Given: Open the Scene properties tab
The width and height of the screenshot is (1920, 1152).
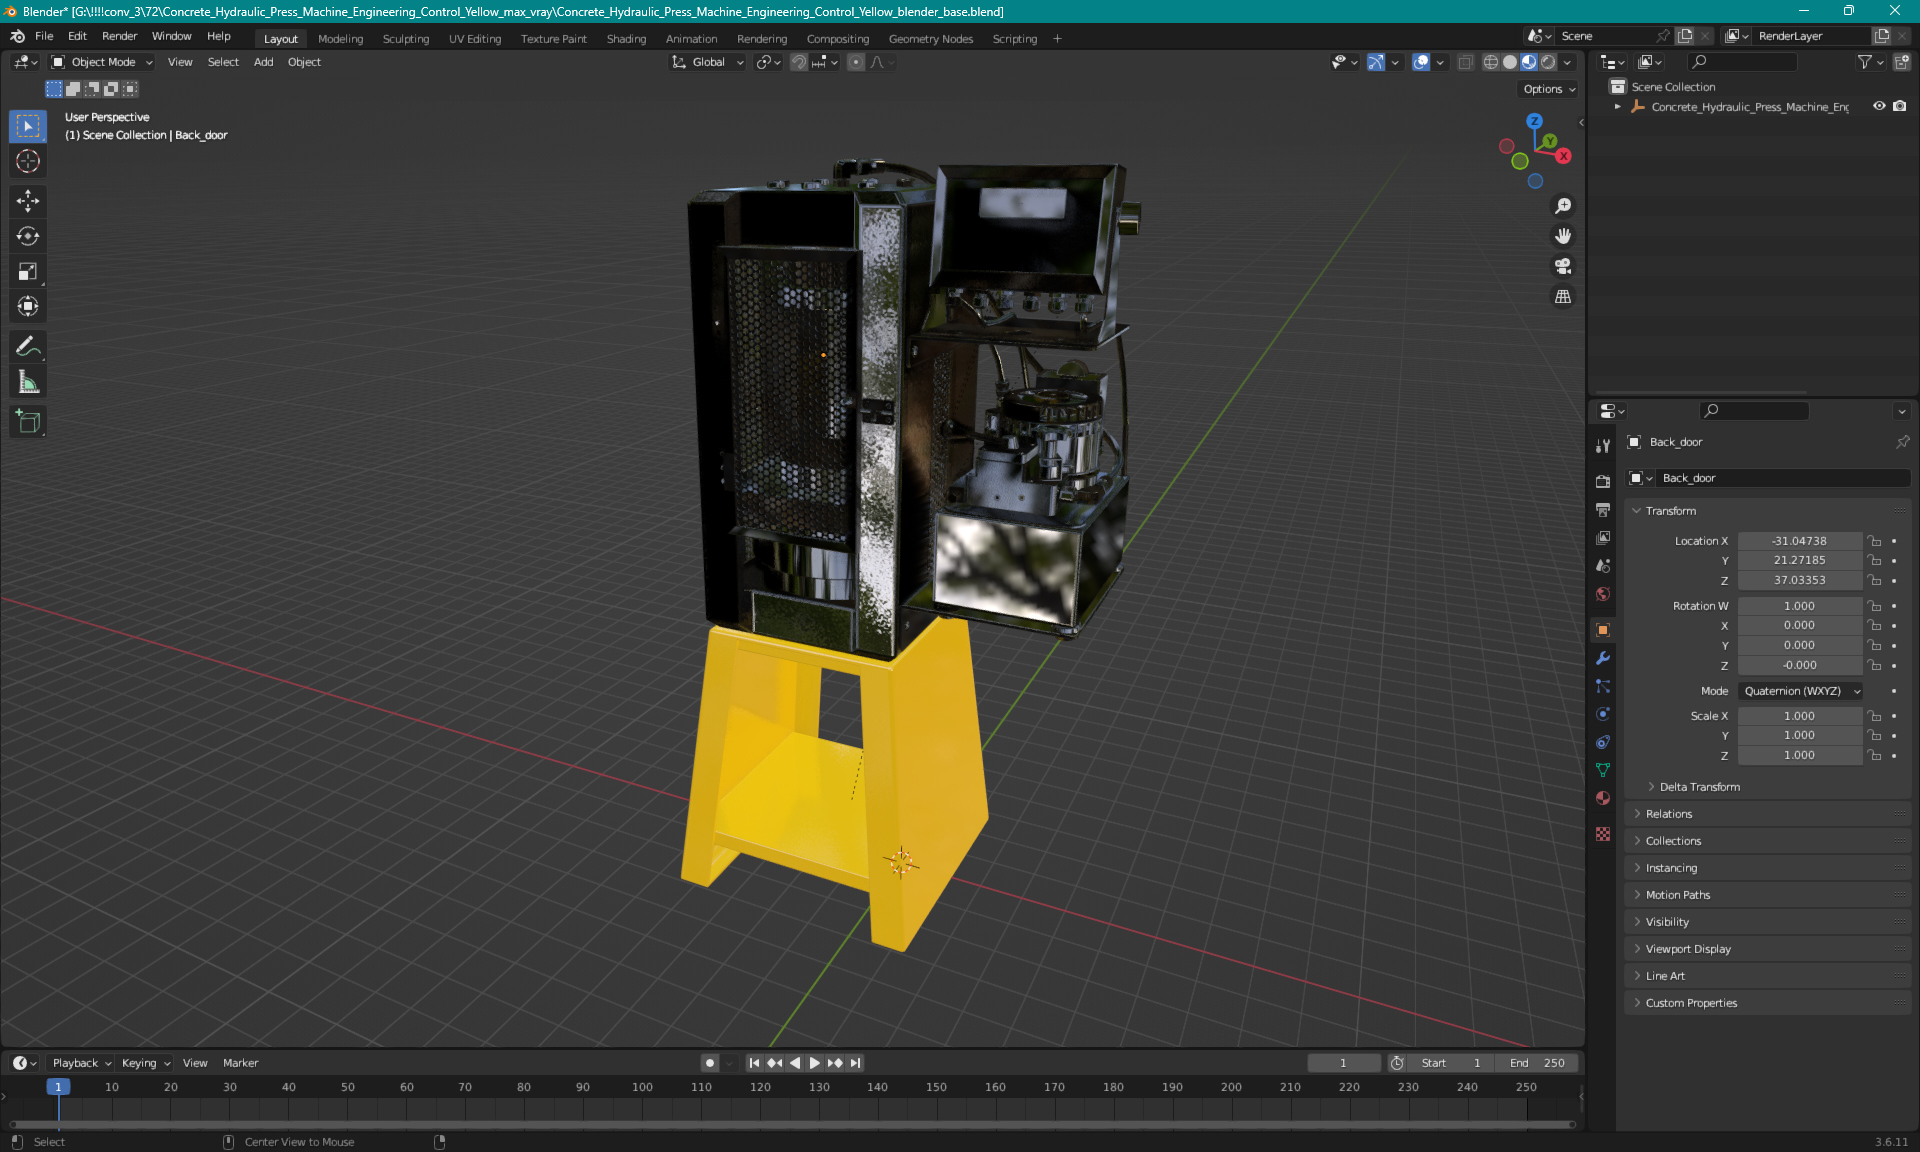Looking at the screenshot, I should coord(1603,566).
